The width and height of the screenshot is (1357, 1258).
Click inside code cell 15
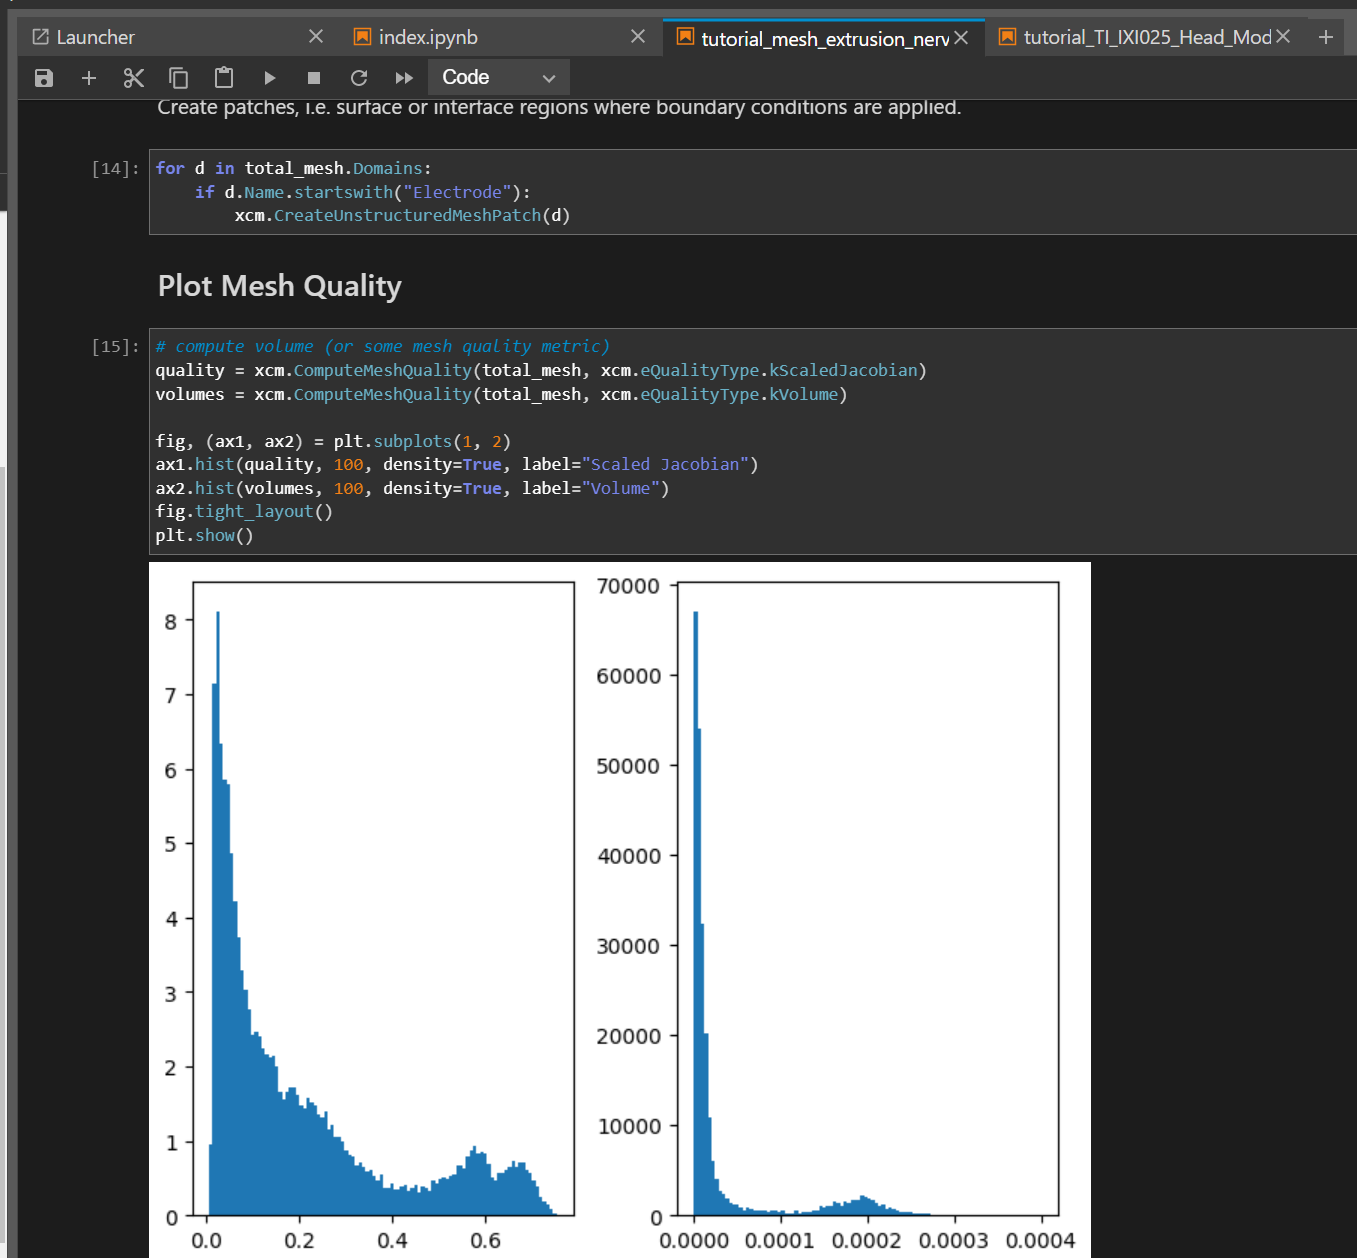coord(752,441)
